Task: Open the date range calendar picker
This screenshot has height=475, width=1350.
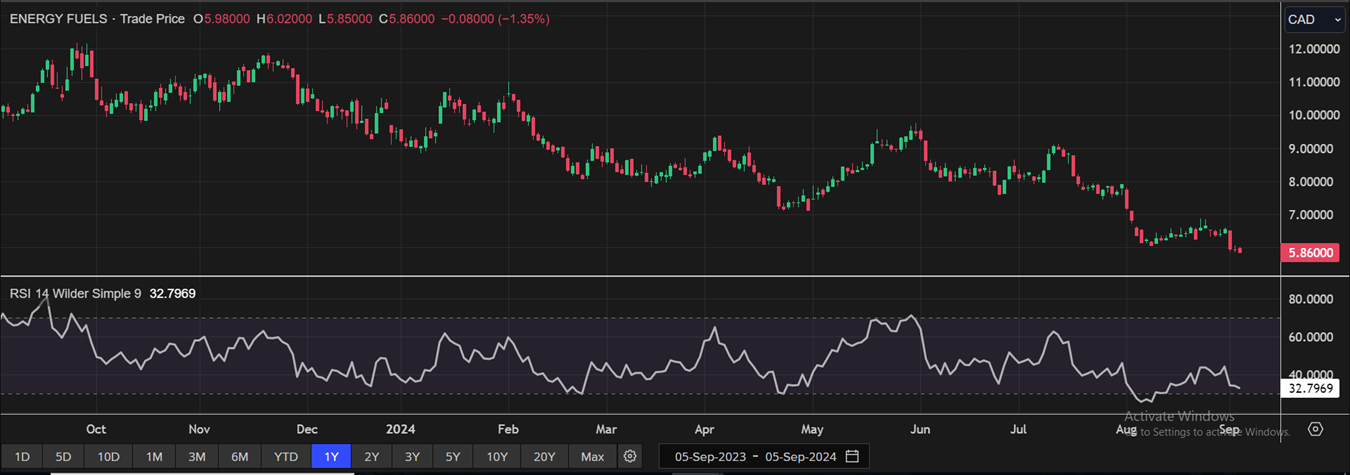Action: [x=852, y=457]
